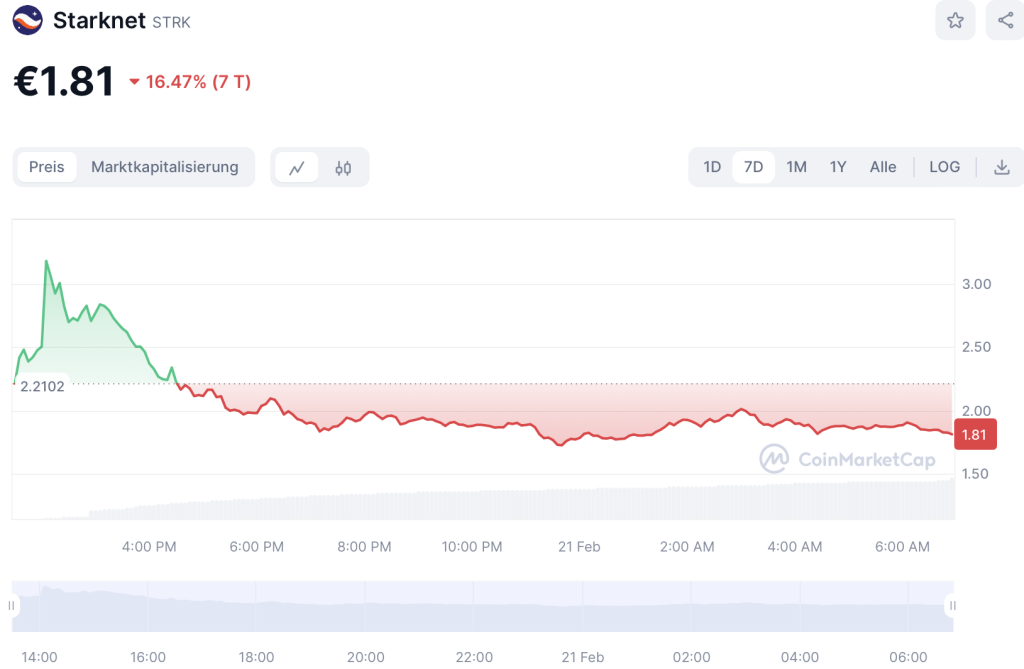The height and width of the screenshot is (669, 1024).
Task: Click the left range slider handle
Action: click(13, 605)
